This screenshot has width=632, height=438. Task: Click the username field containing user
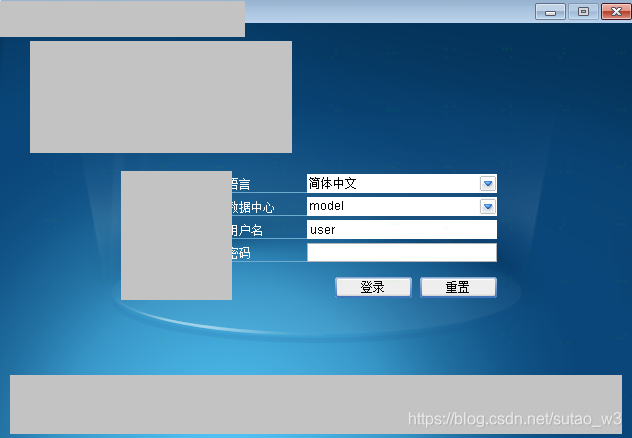(x=401, y=230)
